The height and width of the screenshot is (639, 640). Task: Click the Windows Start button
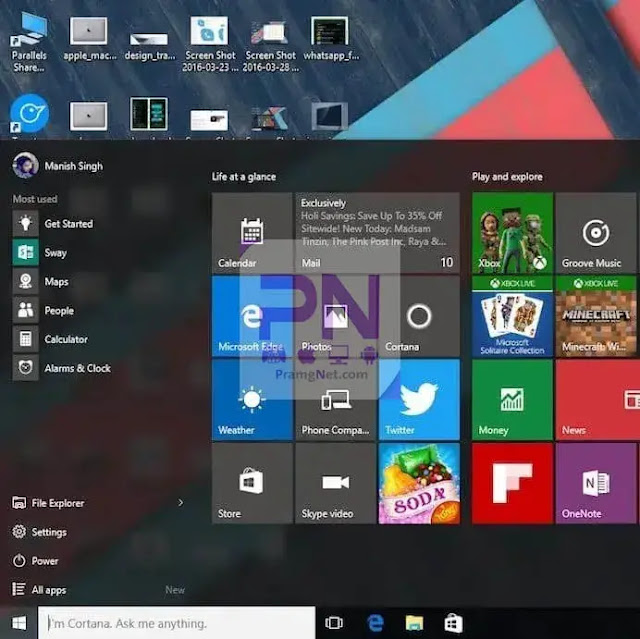19,623
